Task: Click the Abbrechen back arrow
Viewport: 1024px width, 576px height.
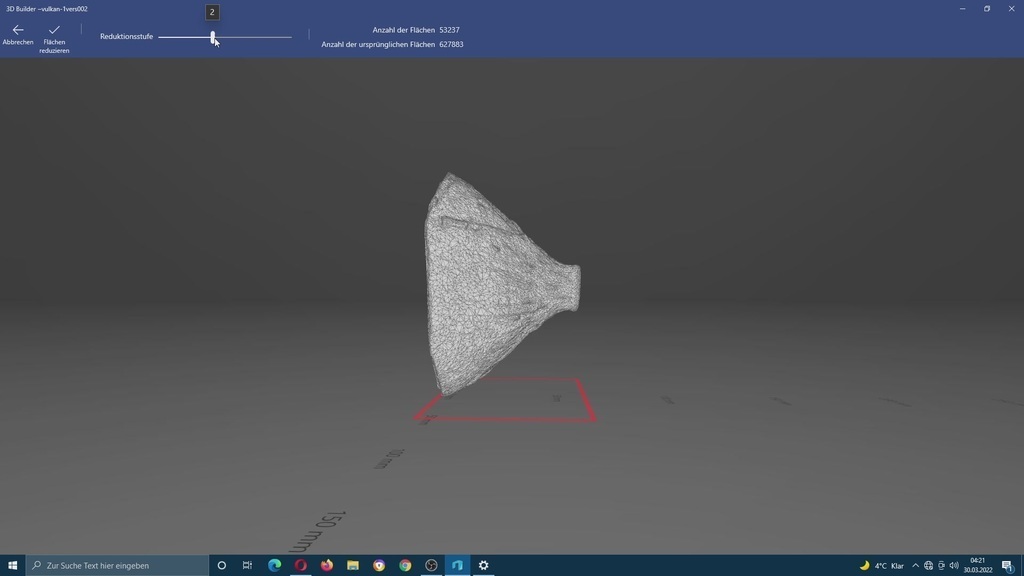Action: [x=17, y=29]
